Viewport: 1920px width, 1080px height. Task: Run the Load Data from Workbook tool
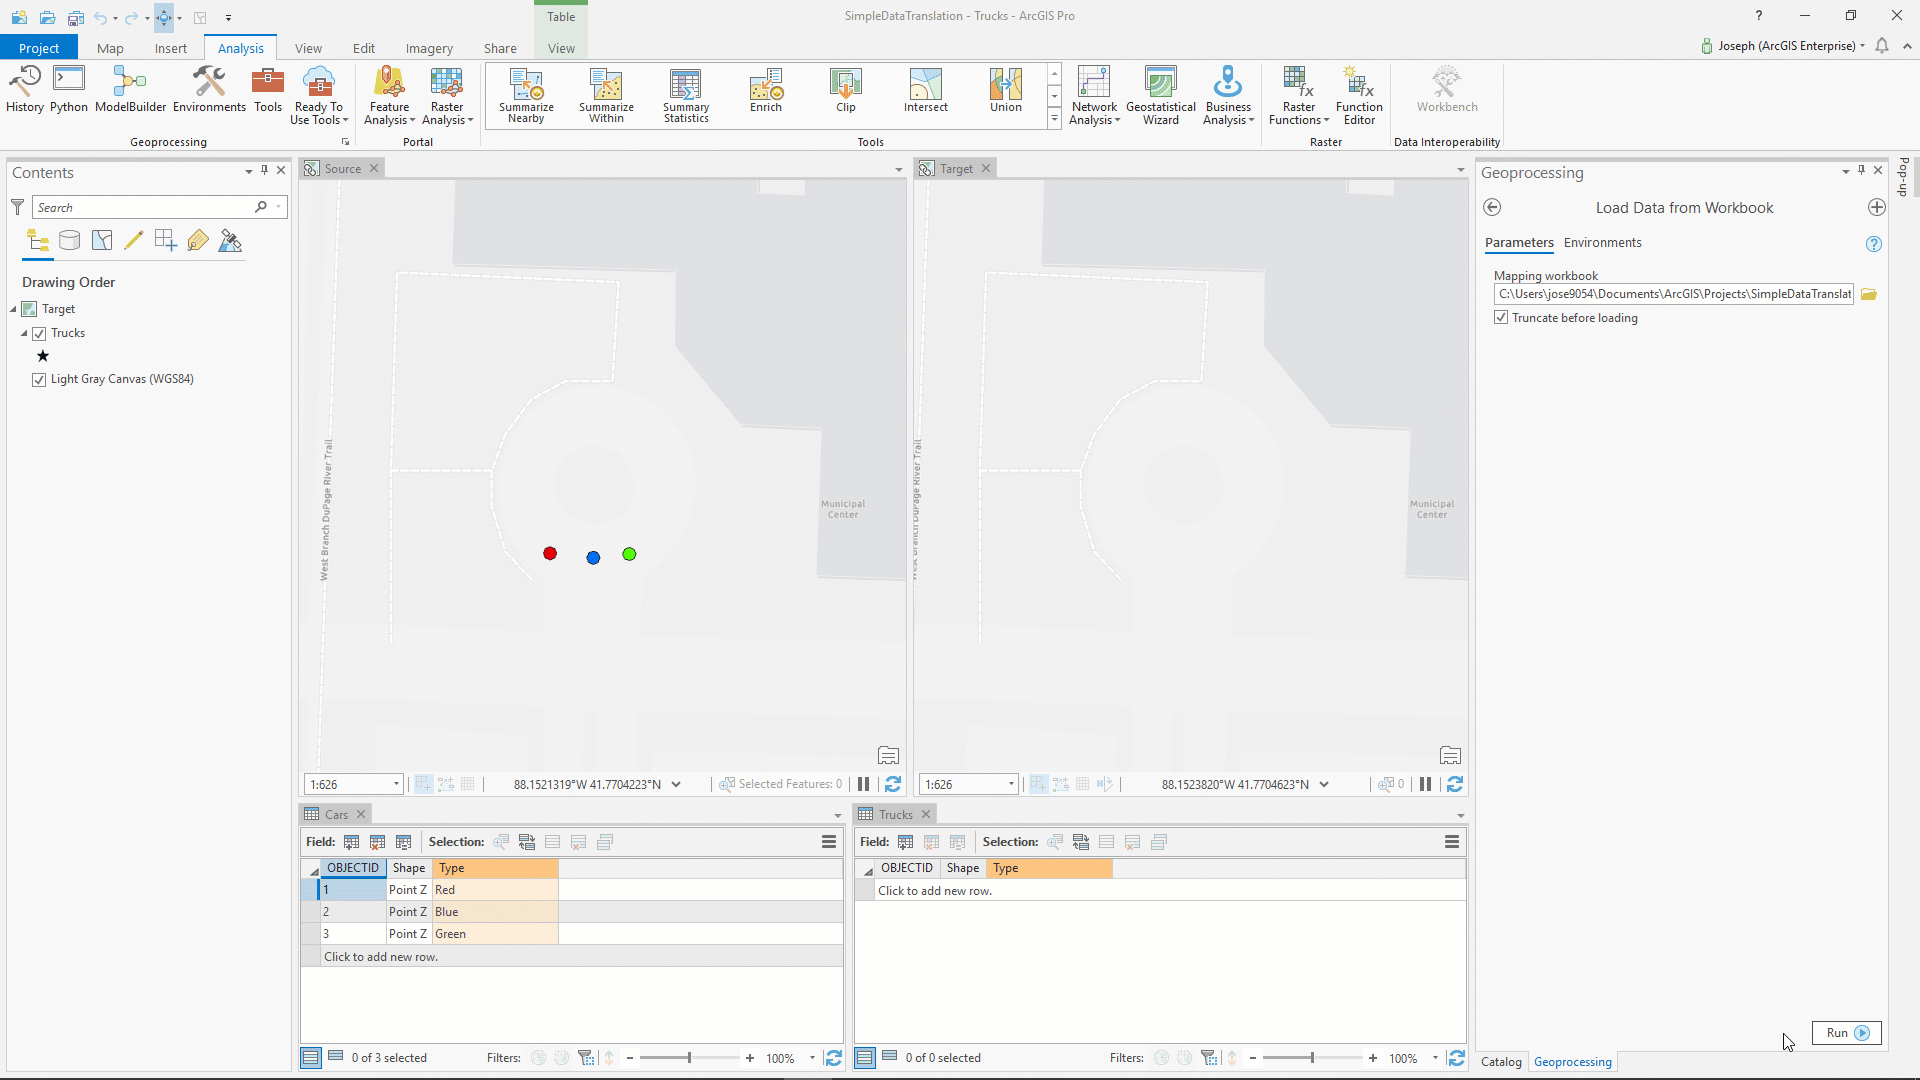(1846, 1033)
